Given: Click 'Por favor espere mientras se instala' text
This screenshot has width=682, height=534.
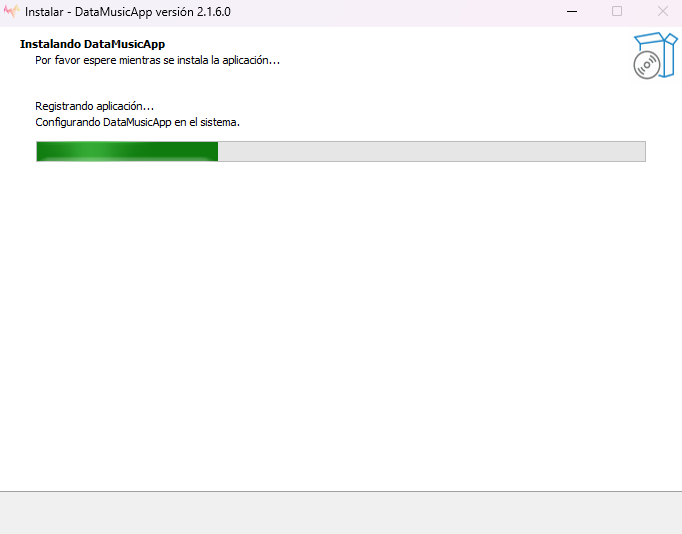Looking at the screenshot, I should click(x=157, y=60).
